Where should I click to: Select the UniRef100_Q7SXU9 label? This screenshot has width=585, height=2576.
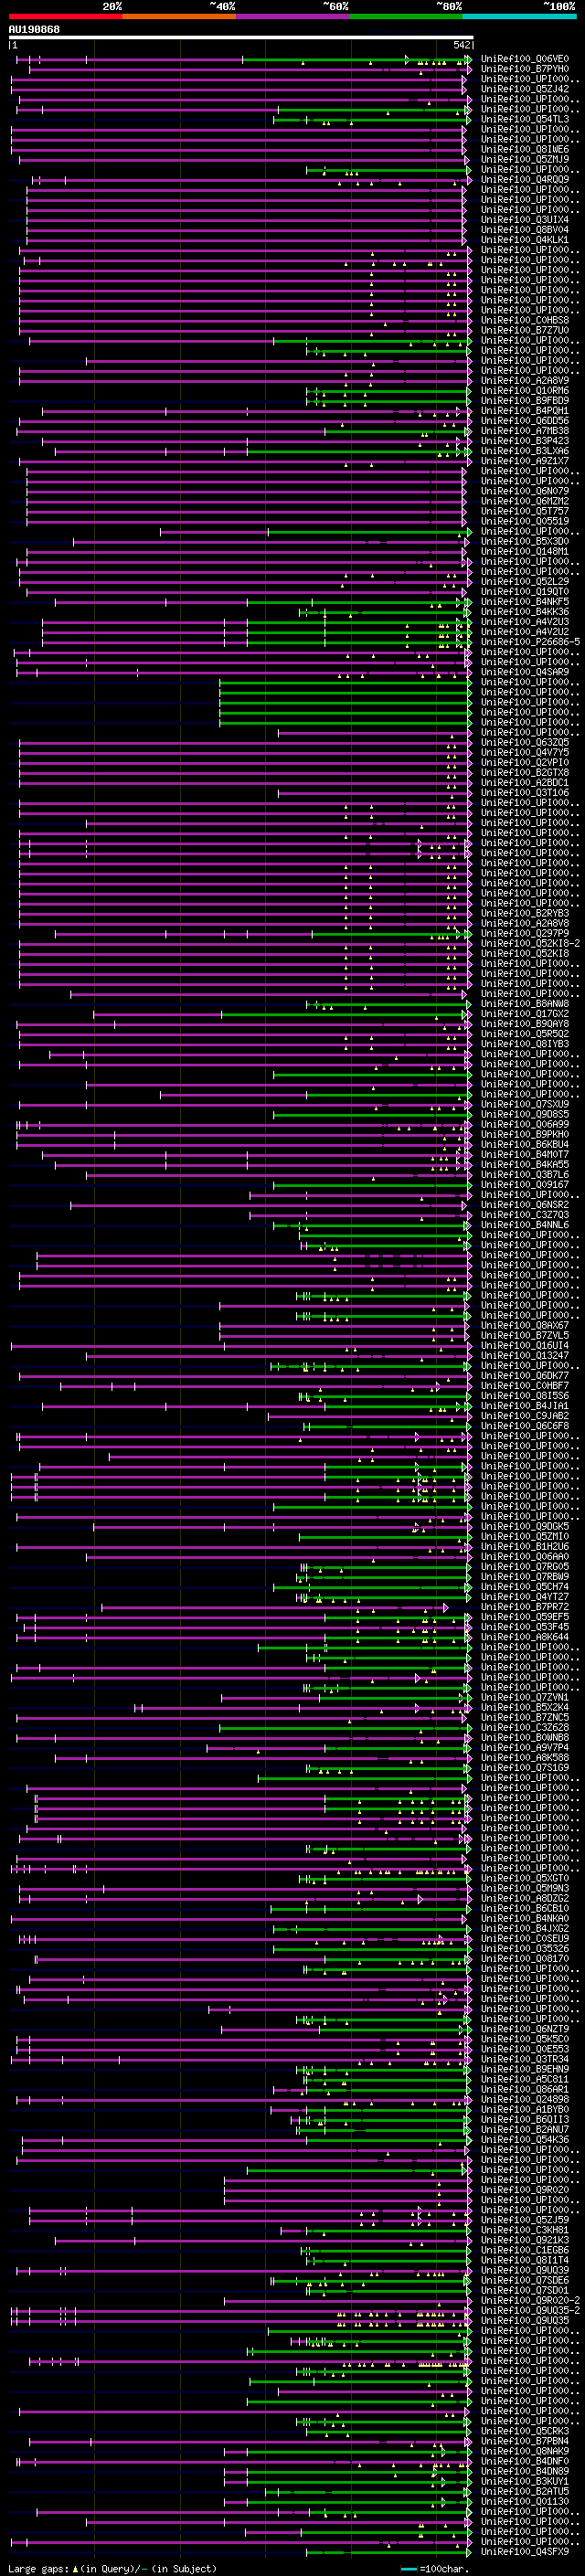525,1104
